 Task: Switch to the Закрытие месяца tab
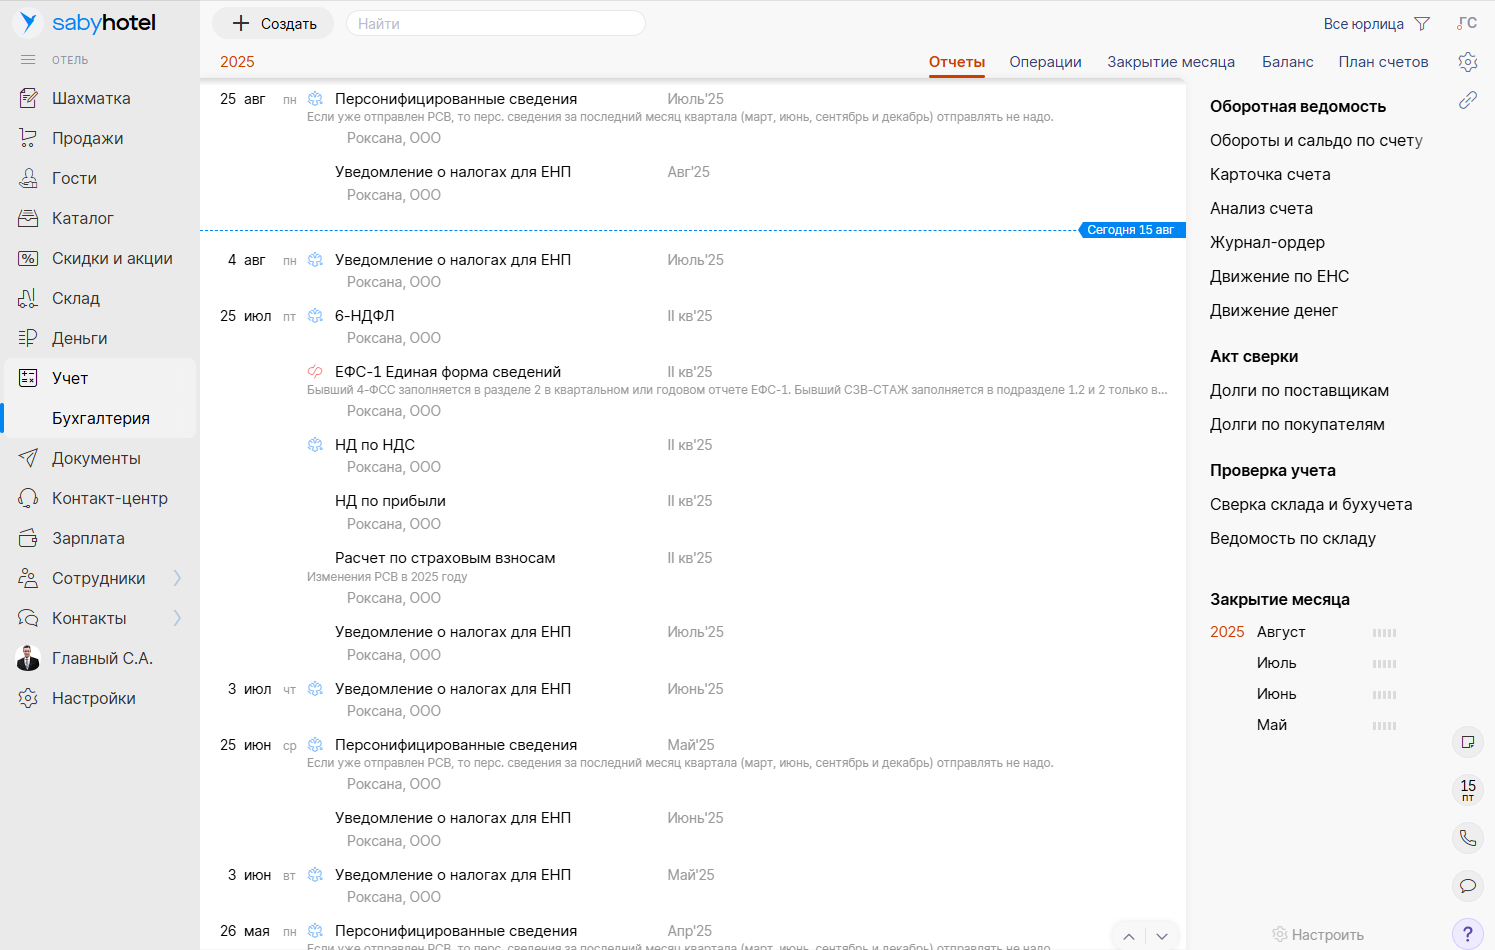(x=1170, y=62)
